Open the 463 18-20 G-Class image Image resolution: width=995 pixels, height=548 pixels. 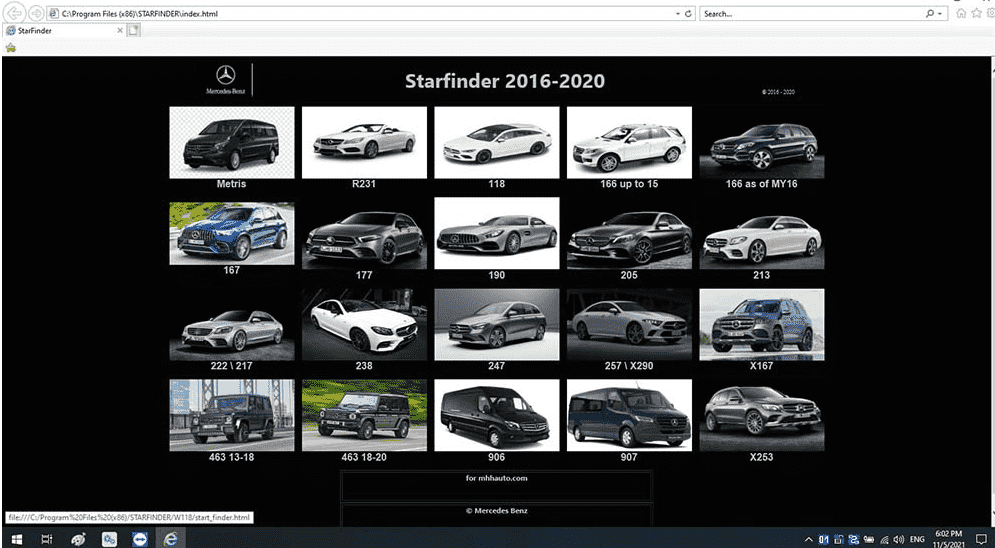(364, 415)
